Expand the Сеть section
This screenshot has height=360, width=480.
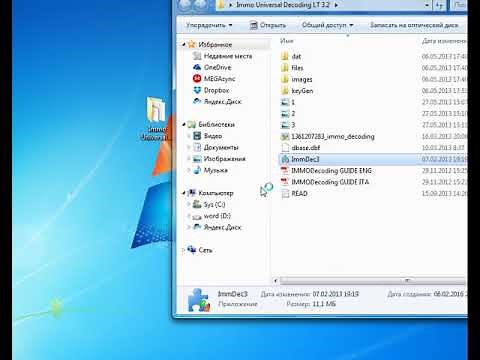click(184, 250)
